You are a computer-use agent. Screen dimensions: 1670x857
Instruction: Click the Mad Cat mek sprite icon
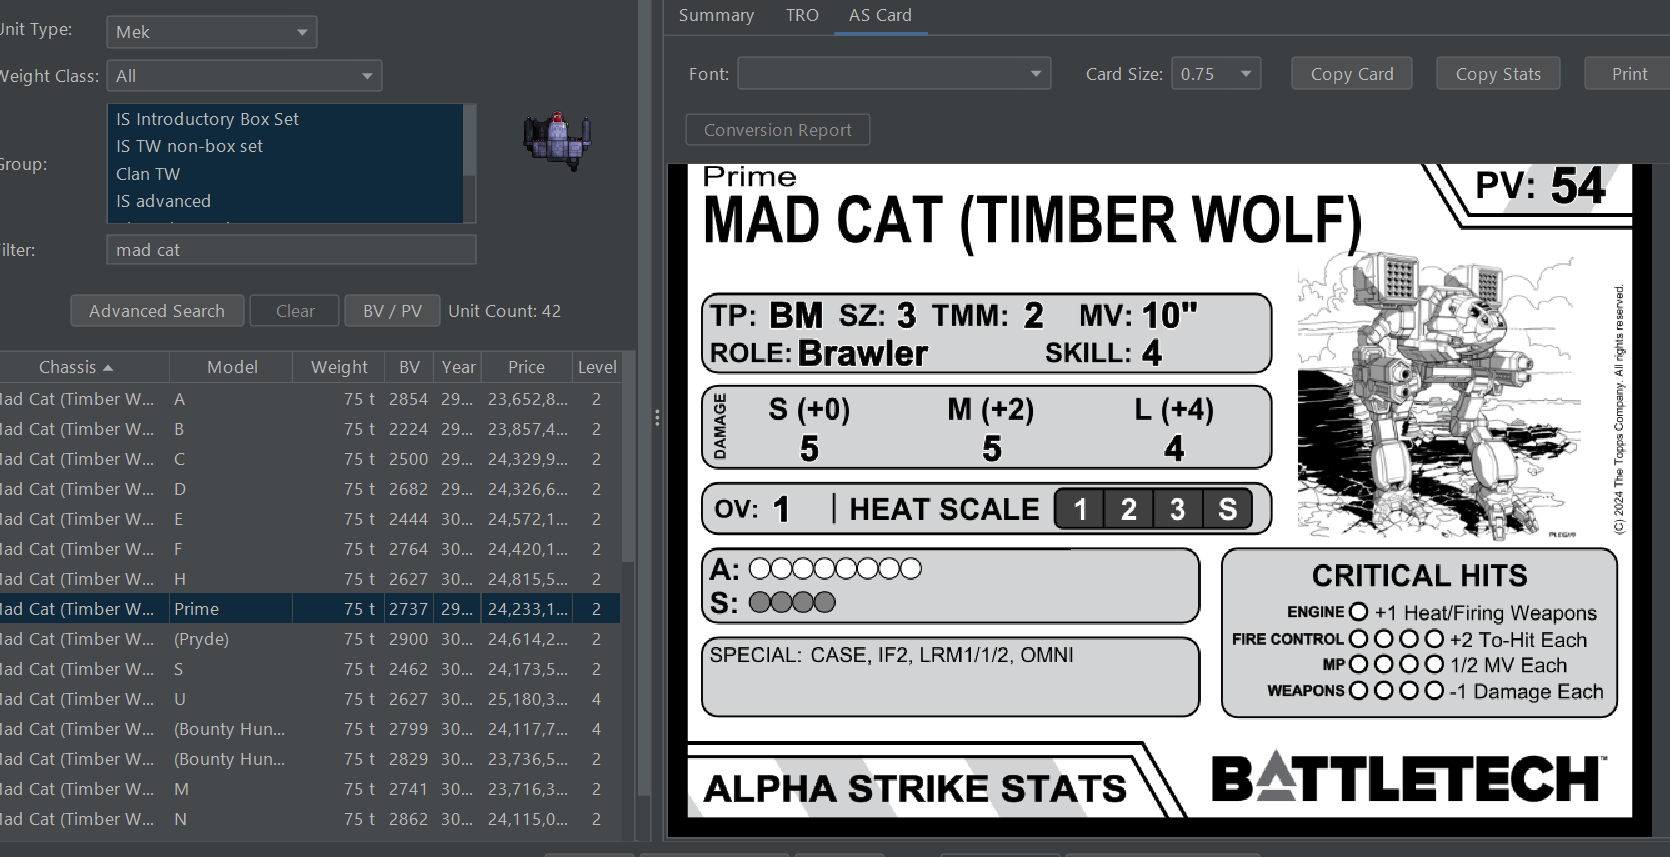pos(557,141)
